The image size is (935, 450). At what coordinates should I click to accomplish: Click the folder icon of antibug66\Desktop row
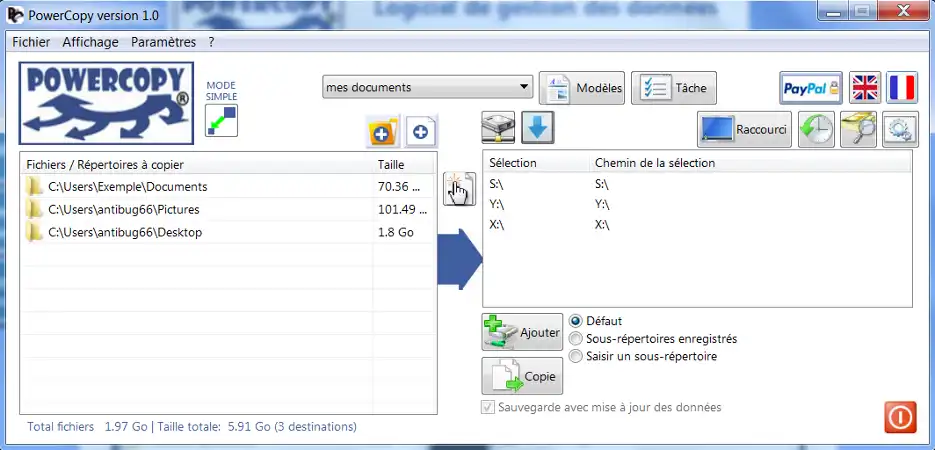(35, 232)
